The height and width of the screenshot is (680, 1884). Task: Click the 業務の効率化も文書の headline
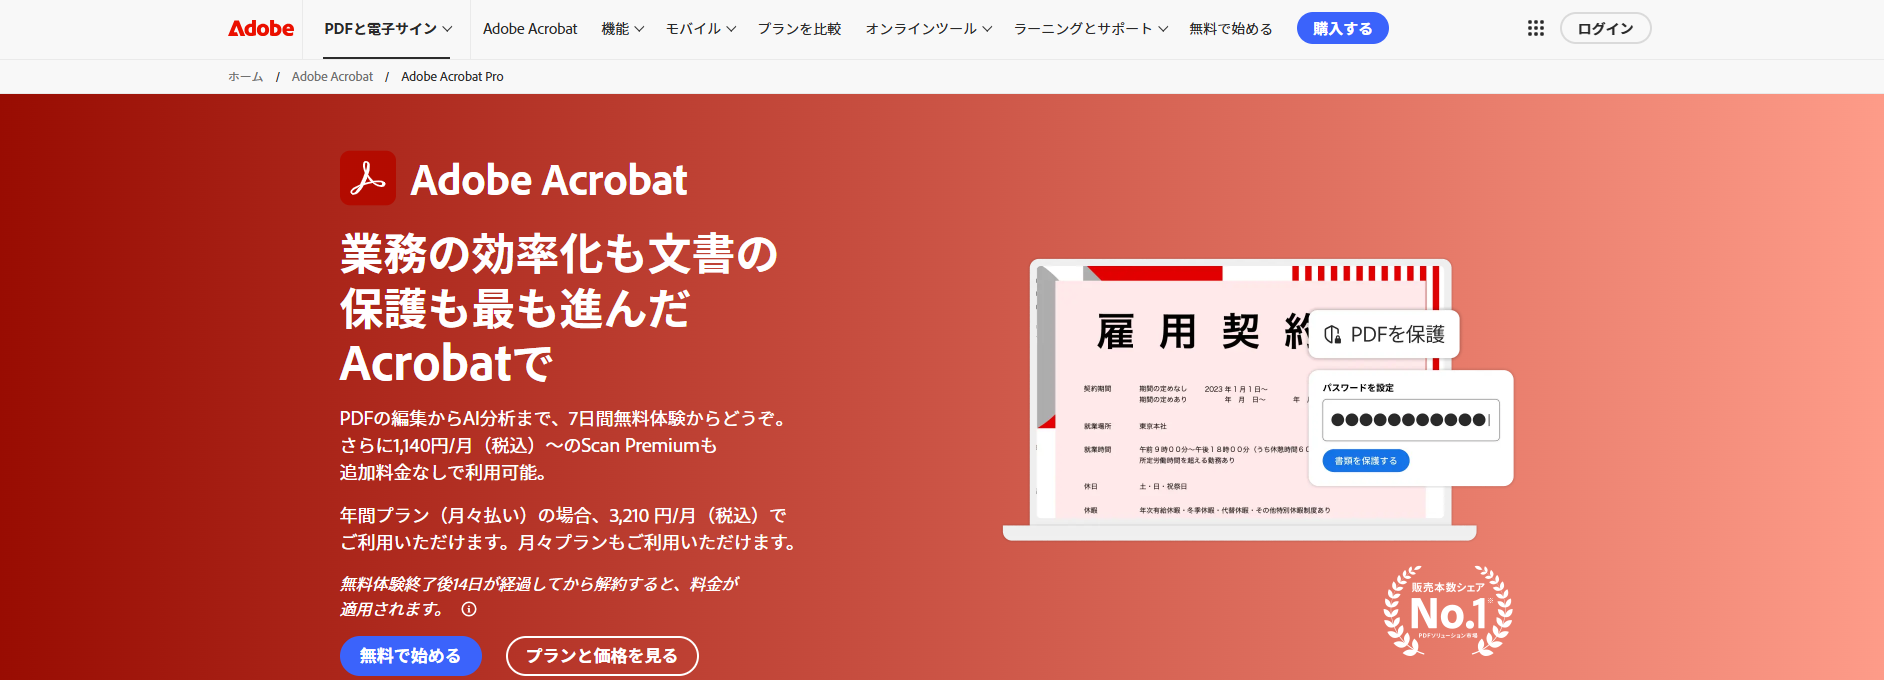pyautogui.click(x=559, y=308)
